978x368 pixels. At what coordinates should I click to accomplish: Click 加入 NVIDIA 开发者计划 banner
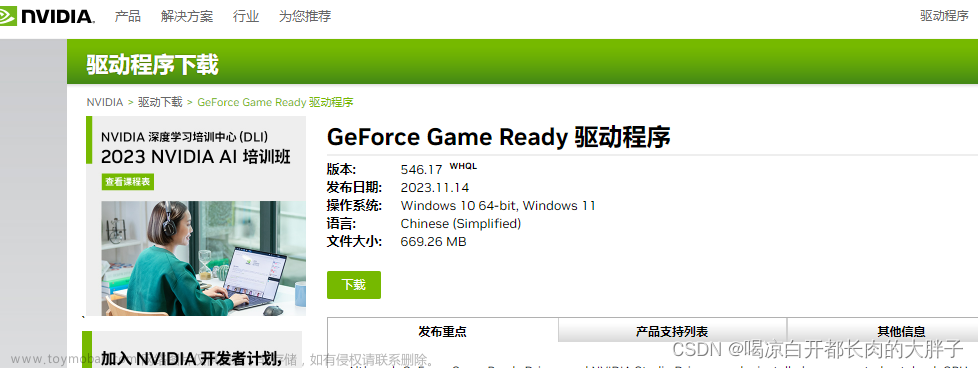(x=191, y=358)
